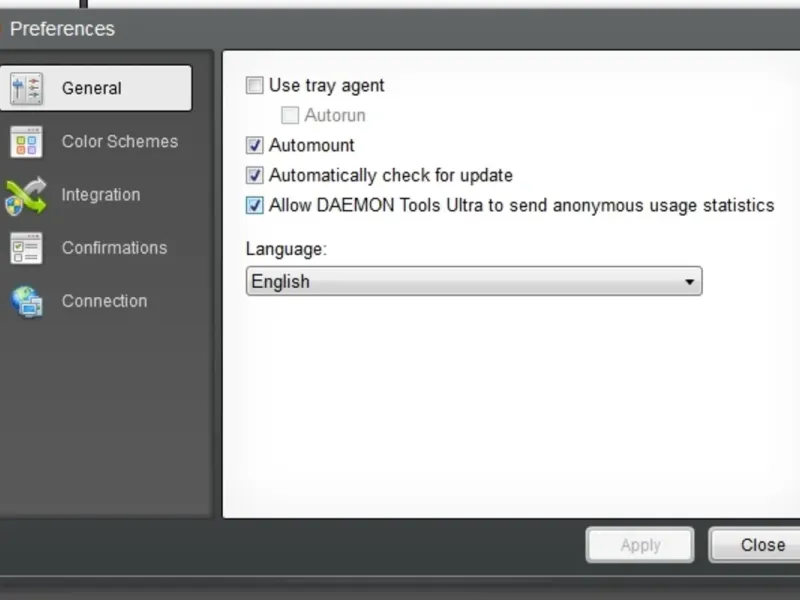This screenshot has width=800, height=600.
Task: Click the Connection globe icon
Action: 26,301
